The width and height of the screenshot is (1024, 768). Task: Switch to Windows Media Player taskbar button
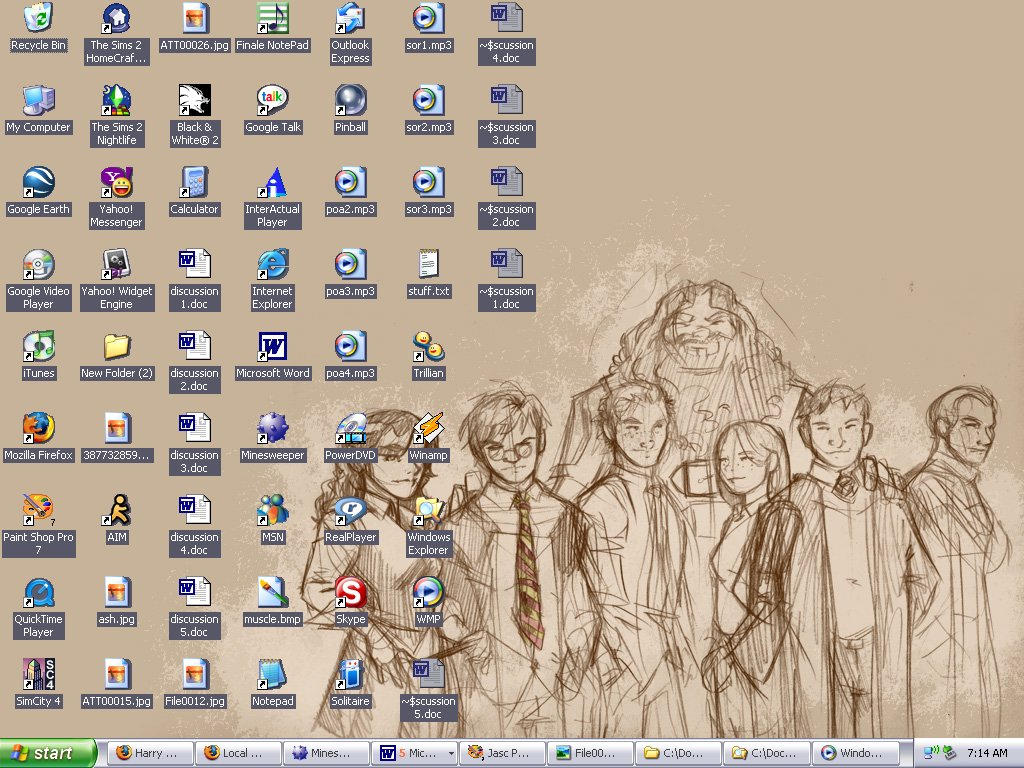click(x=856, y=753)
